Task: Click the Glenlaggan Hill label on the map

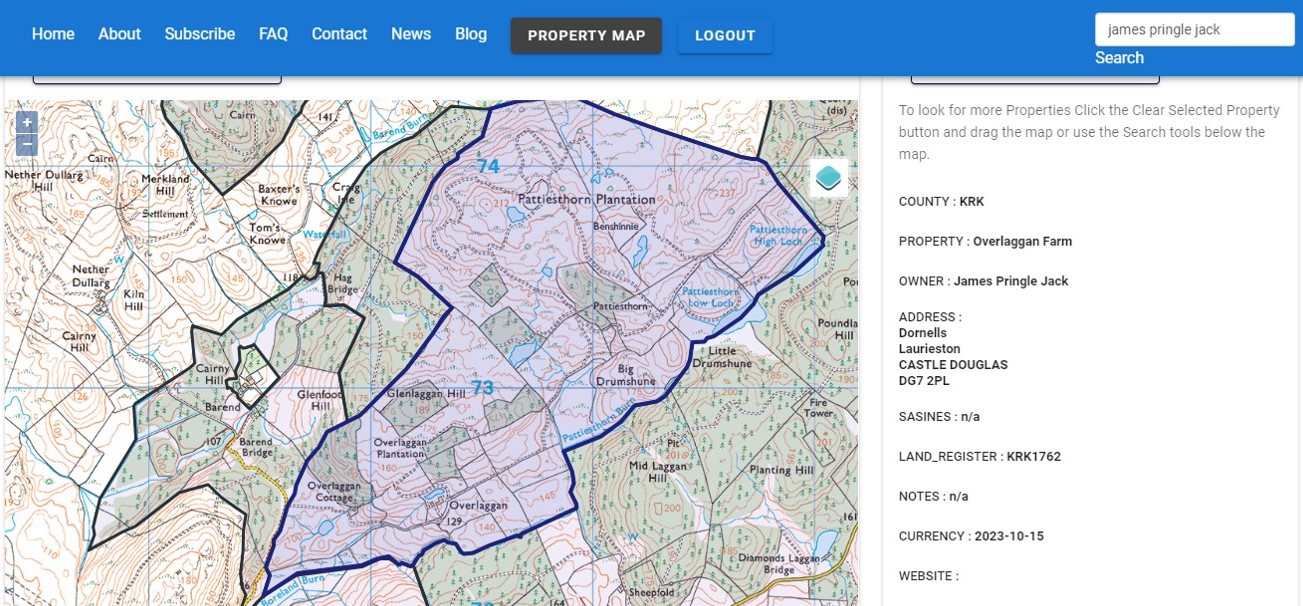Action: pyautogui.click(x=426, y=394)
